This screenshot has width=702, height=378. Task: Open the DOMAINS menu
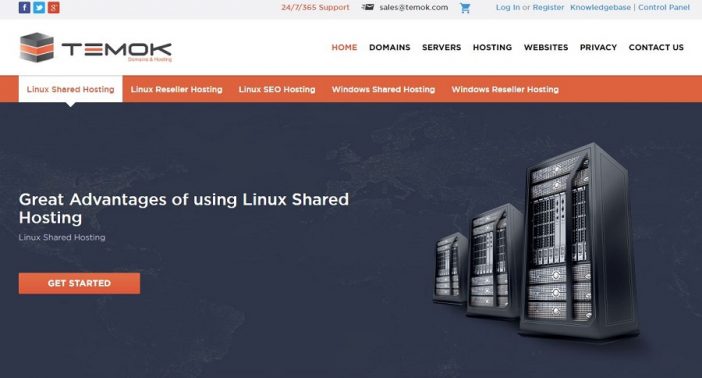click(x=390, y=47)
